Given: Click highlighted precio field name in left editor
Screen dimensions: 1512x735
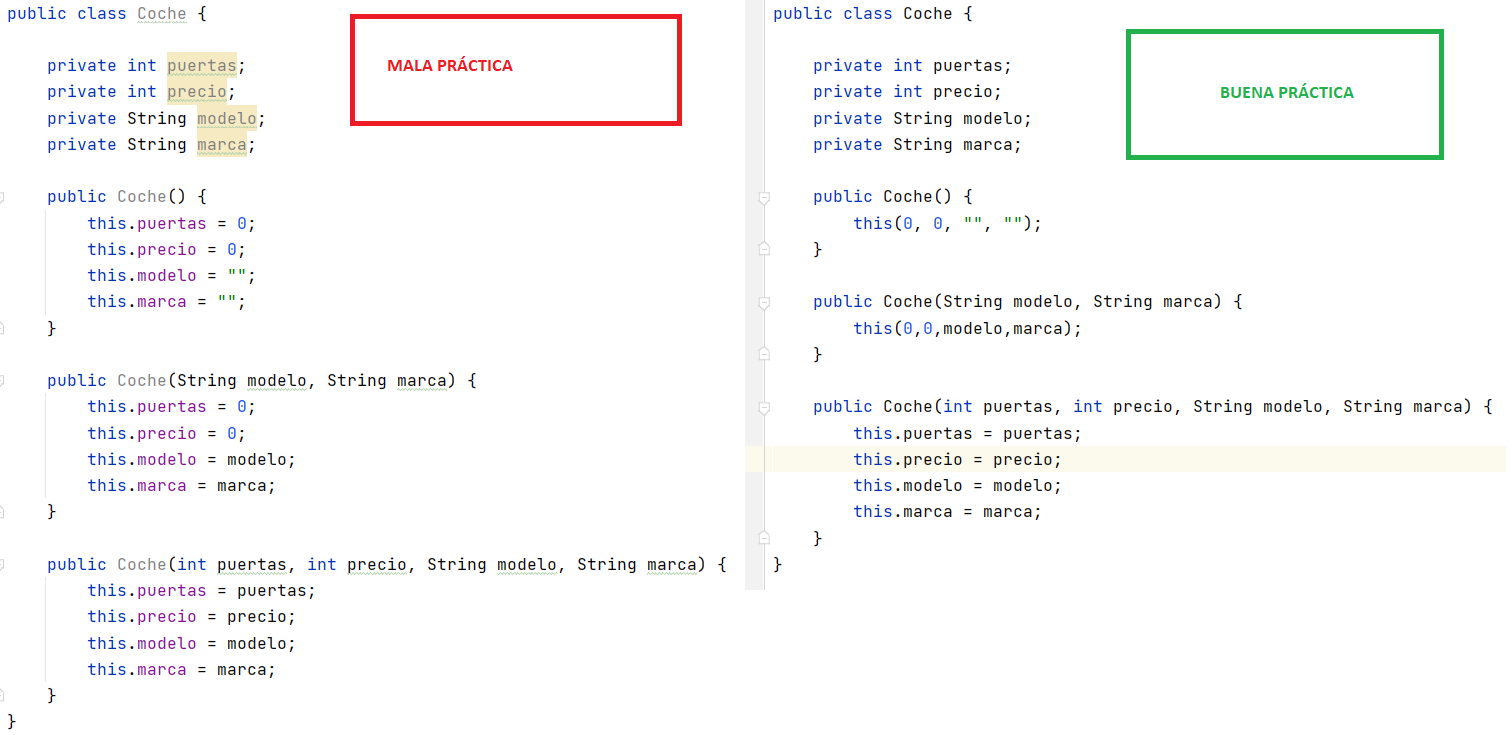Looking at the screenshot, I should pyautogui.click(x=196, y=91).
